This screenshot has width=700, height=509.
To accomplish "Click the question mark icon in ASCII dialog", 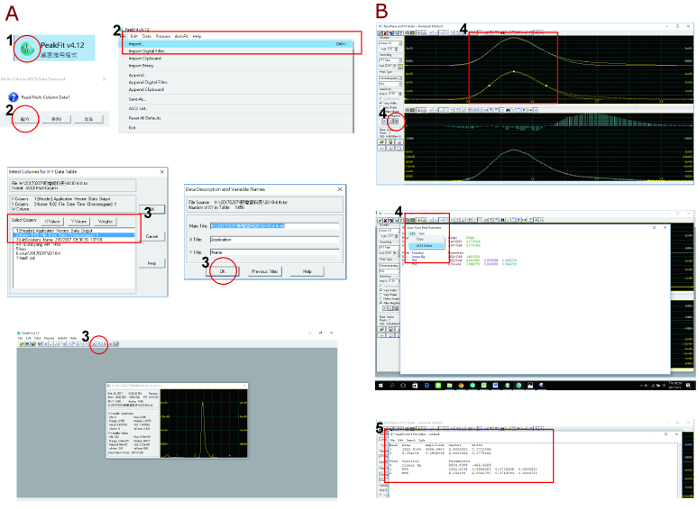I will pyautogui.click(x=15, y=96).
